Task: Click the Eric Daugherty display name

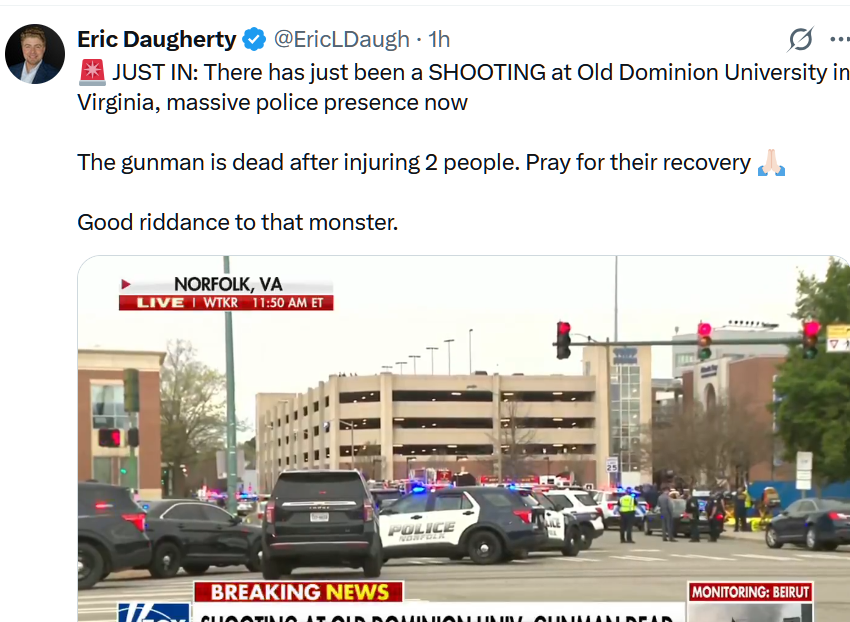Action: click(157, 39)
